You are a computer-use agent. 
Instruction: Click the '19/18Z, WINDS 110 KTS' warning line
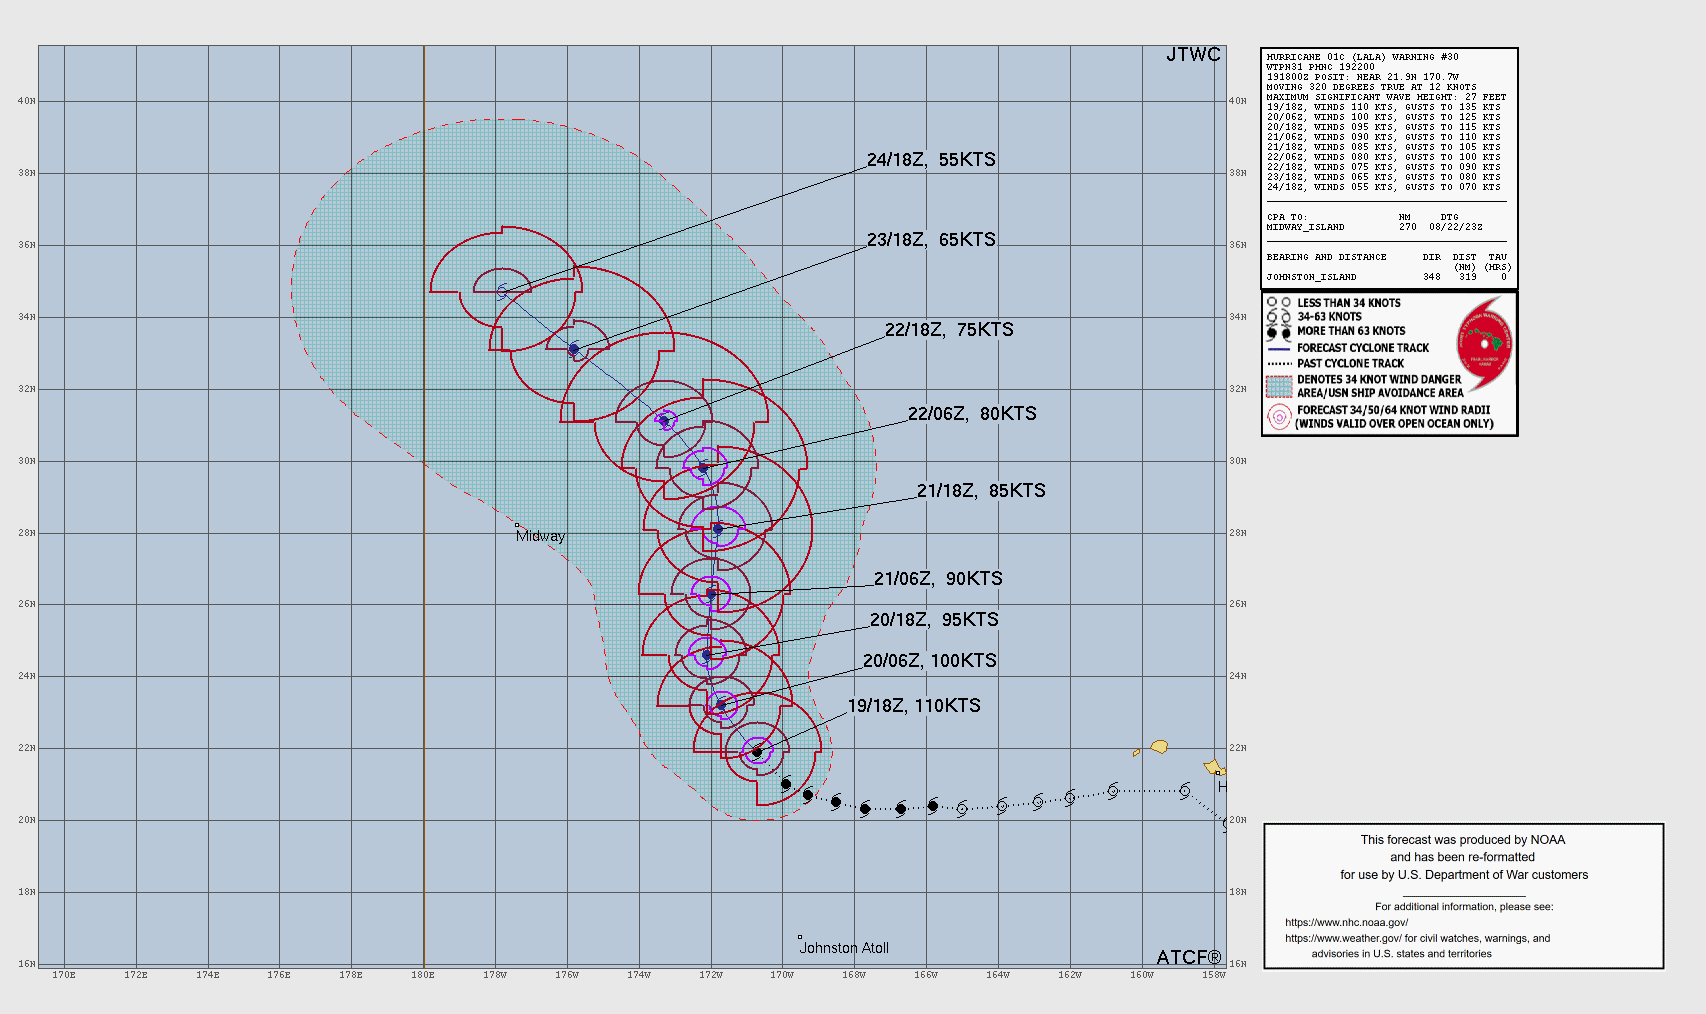point(1384,107)
